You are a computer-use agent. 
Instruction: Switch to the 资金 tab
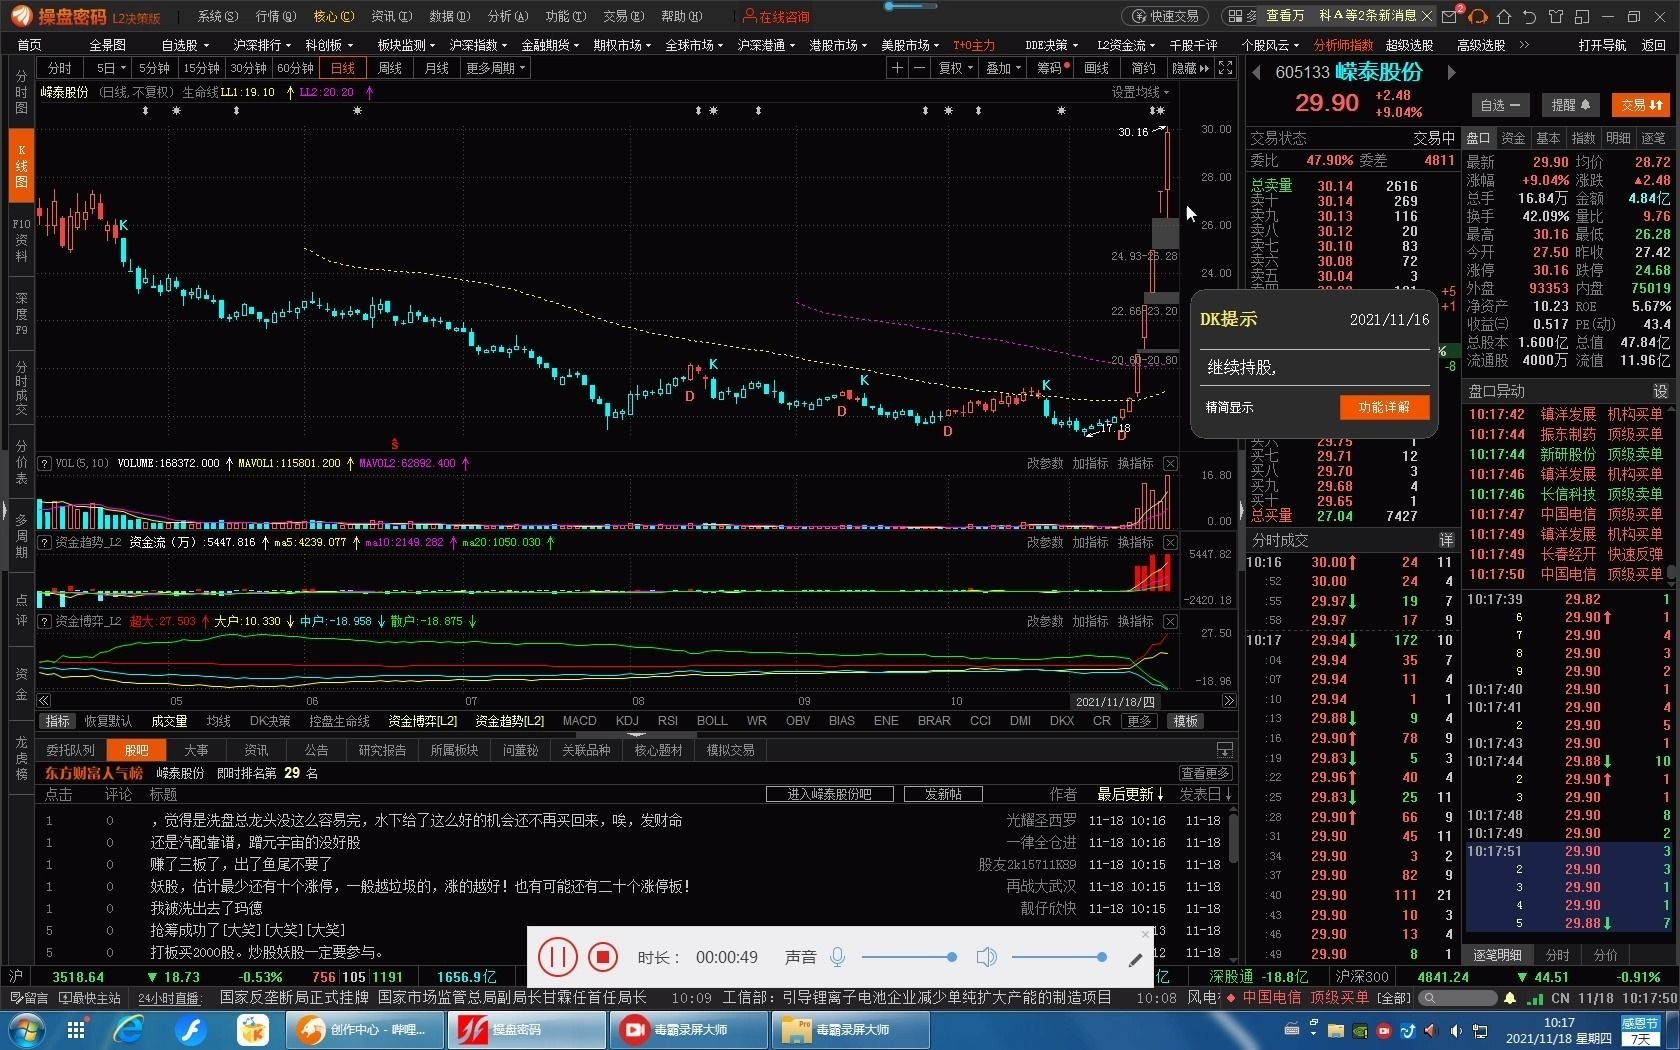coord(1513,138)
